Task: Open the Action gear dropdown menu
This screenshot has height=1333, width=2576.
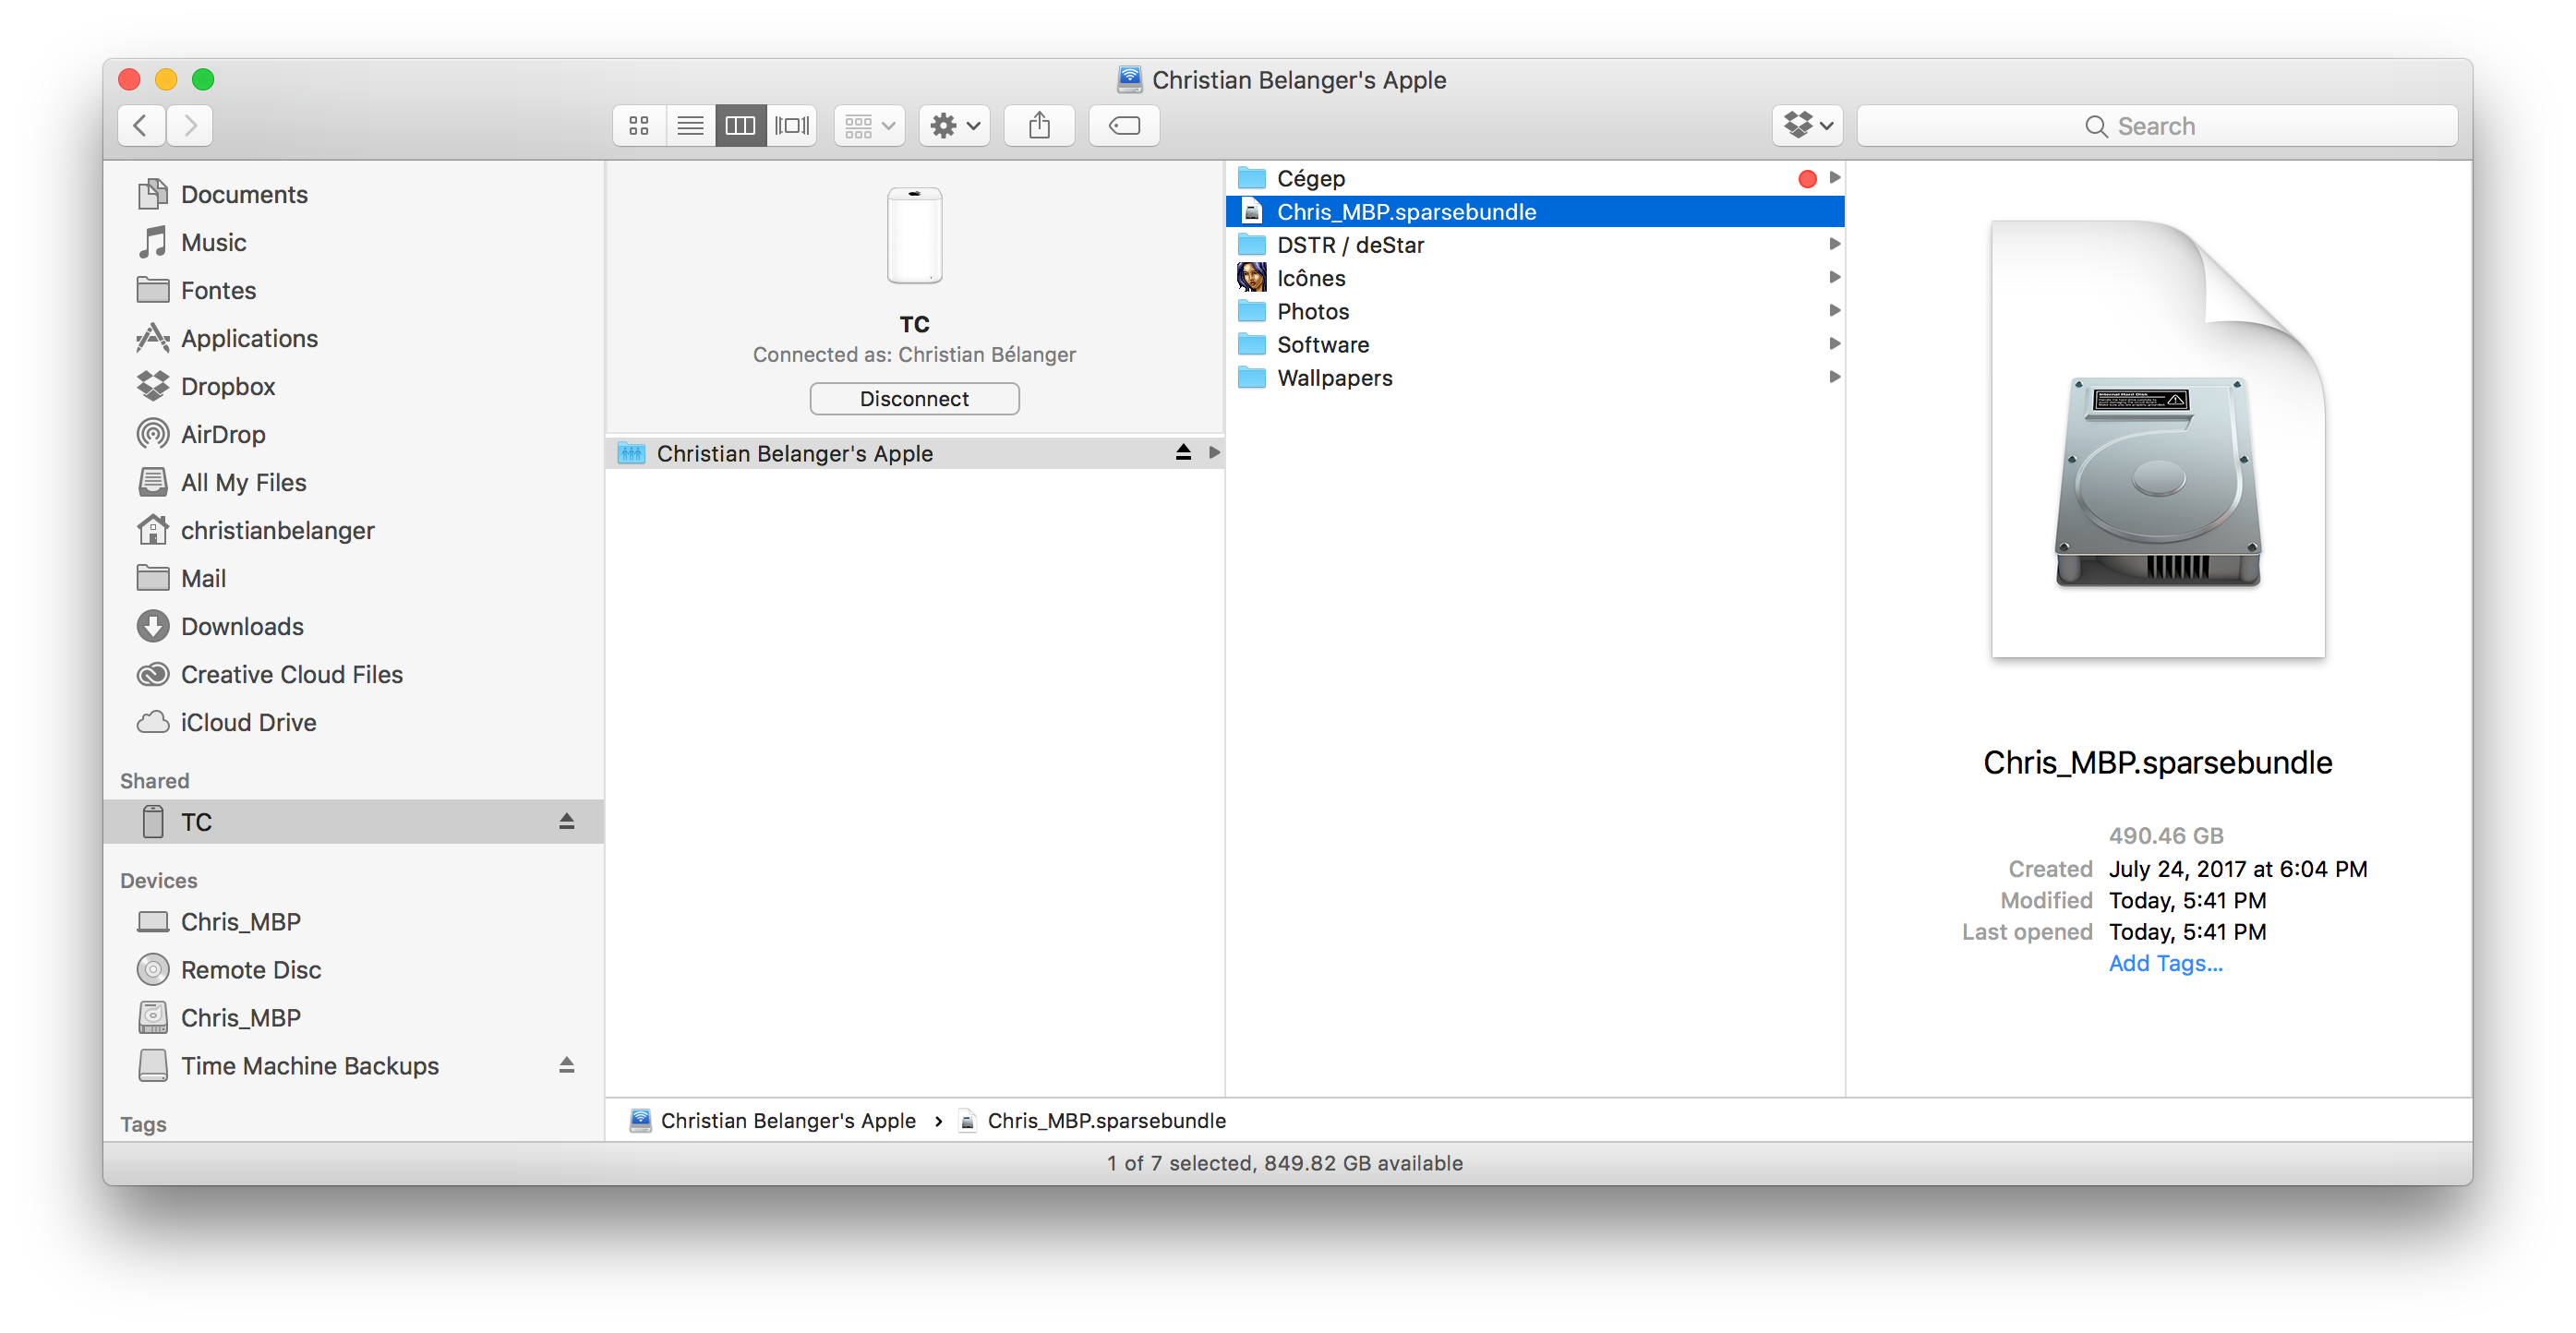Action: pyautogui.click(x=954, y=126)
